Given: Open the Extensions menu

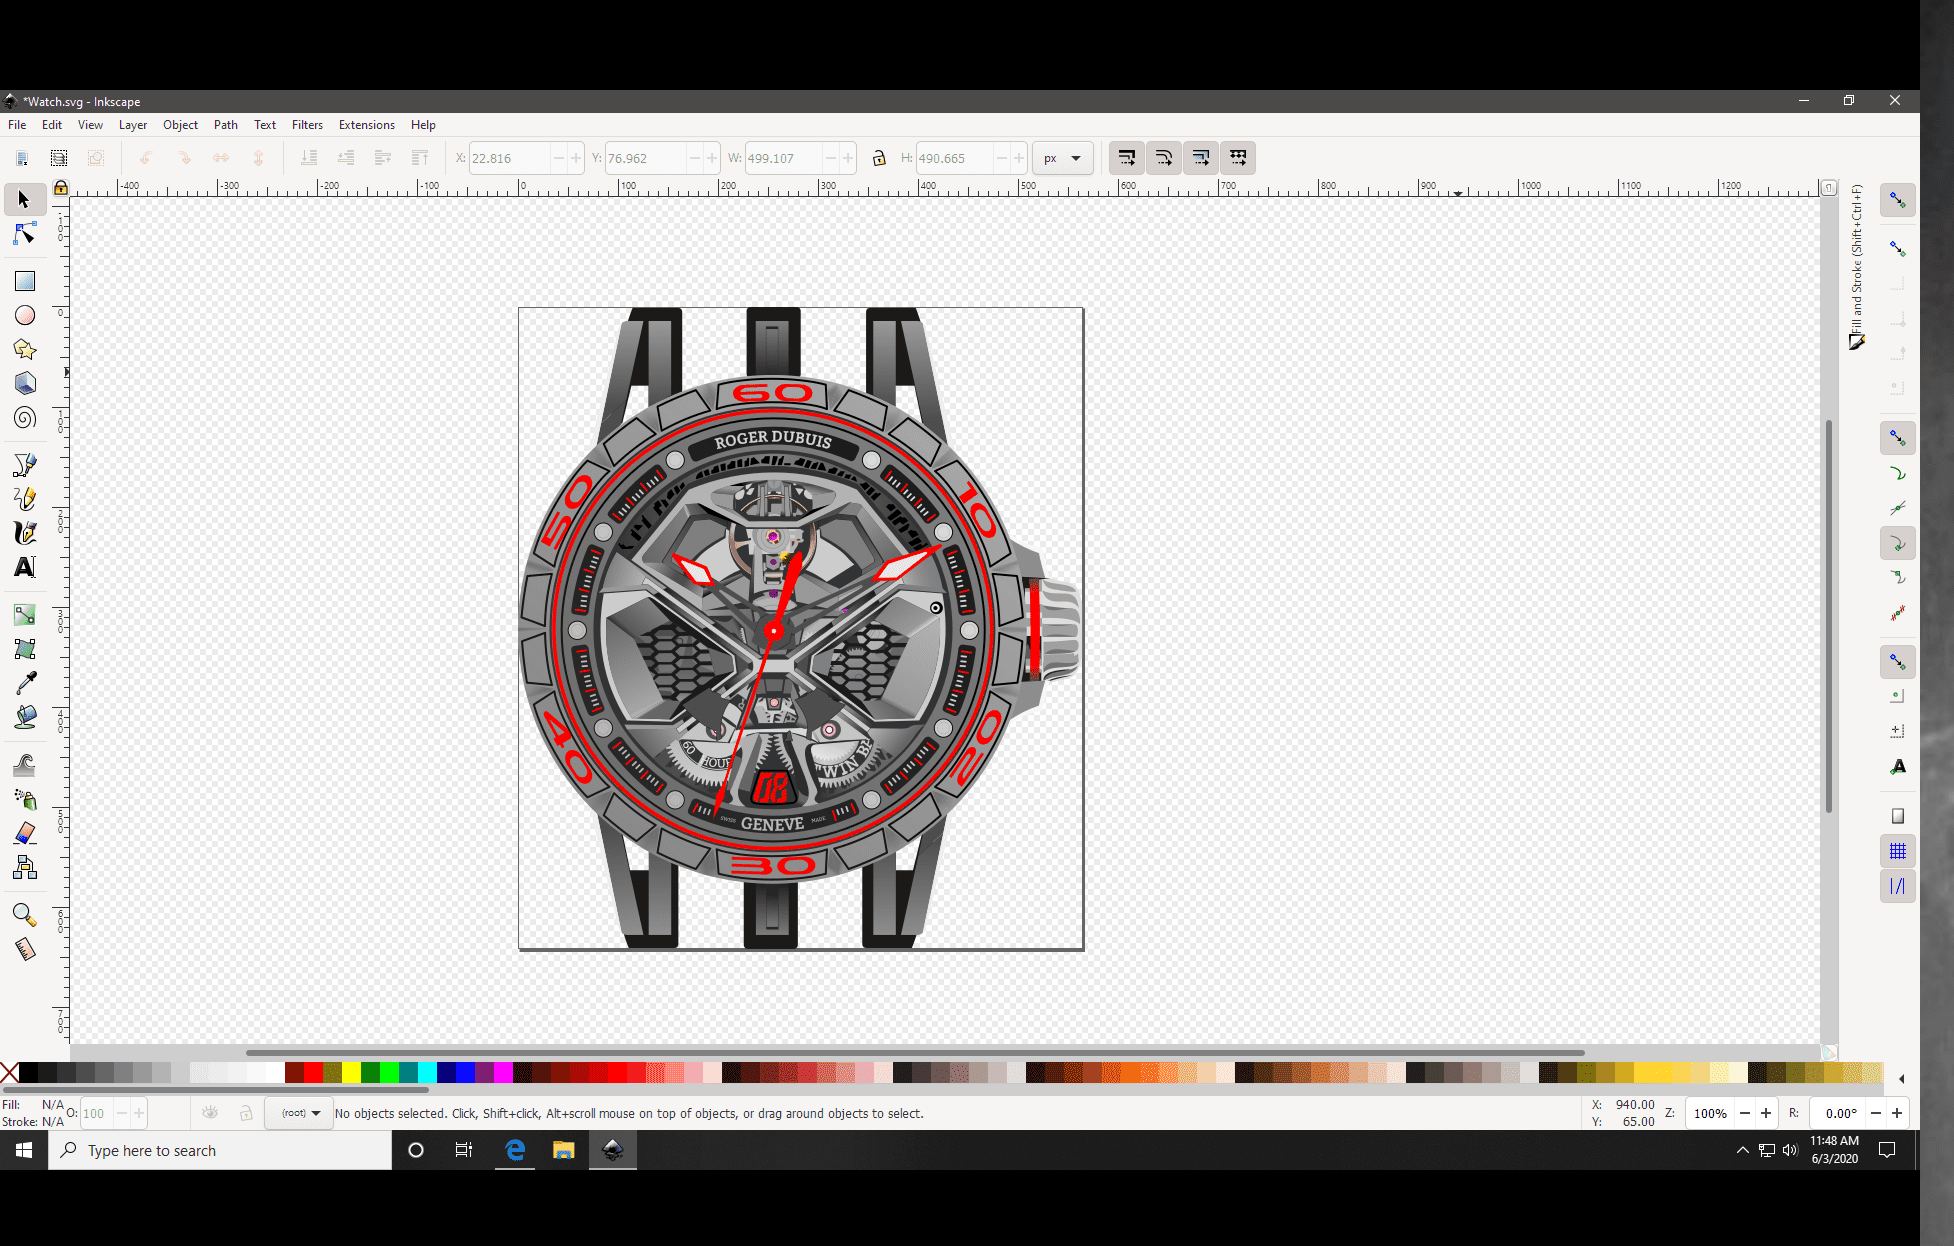Looking at the screenshot, I should [366, 124].
